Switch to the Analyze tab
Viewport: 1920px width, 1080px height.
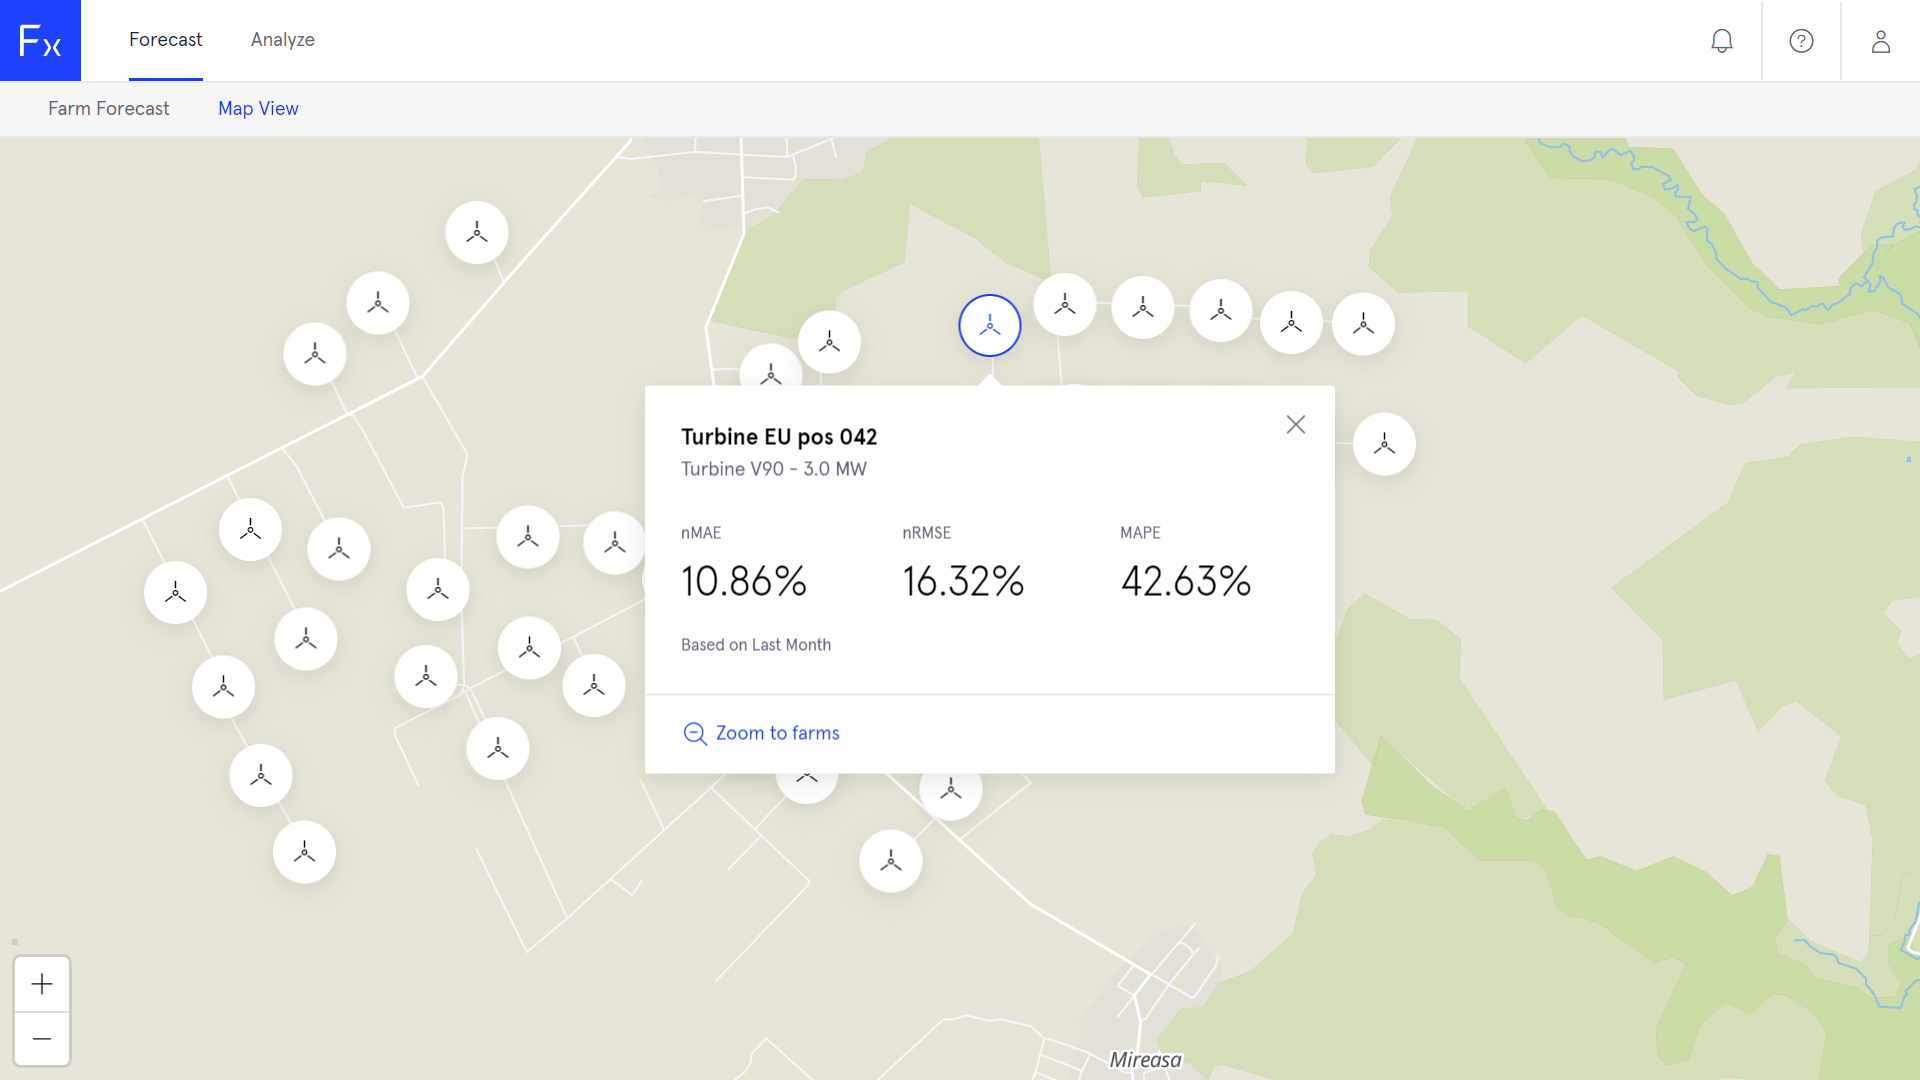(283, 40)
